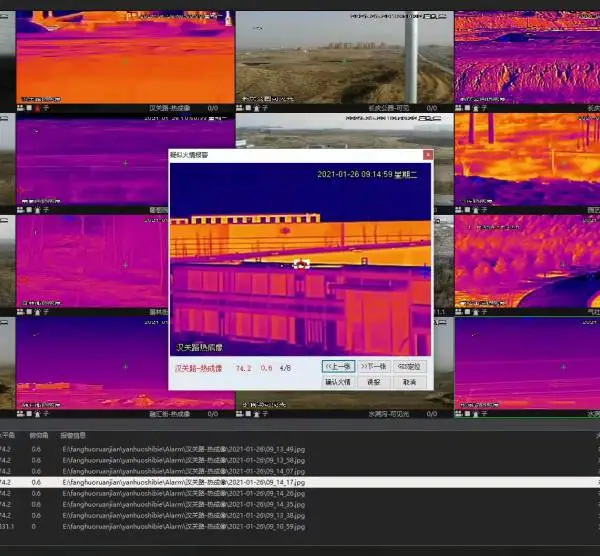Click the first camera icon under the top-left 汉关路-热成像 tile
Viewport: 600px width, 556px height.
click(20, 108)
